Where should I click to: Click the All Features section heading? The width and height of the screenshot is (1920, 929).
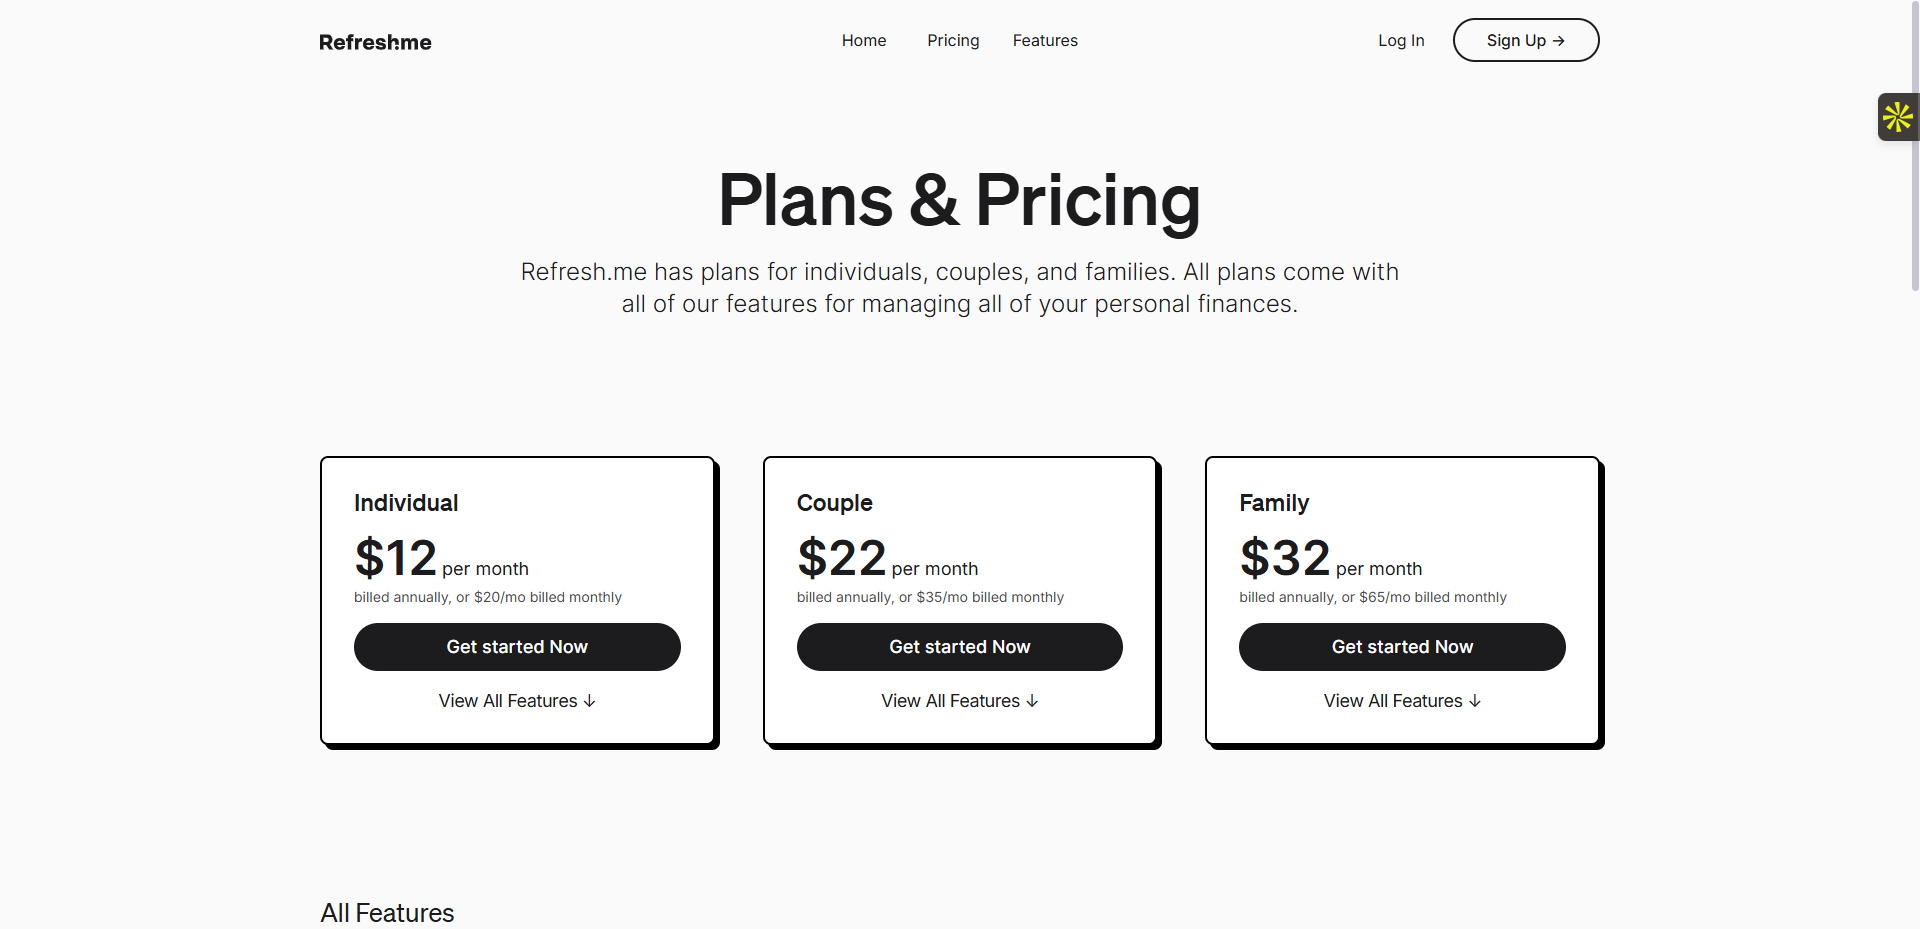pyautogui.click(x=387, y=913)
